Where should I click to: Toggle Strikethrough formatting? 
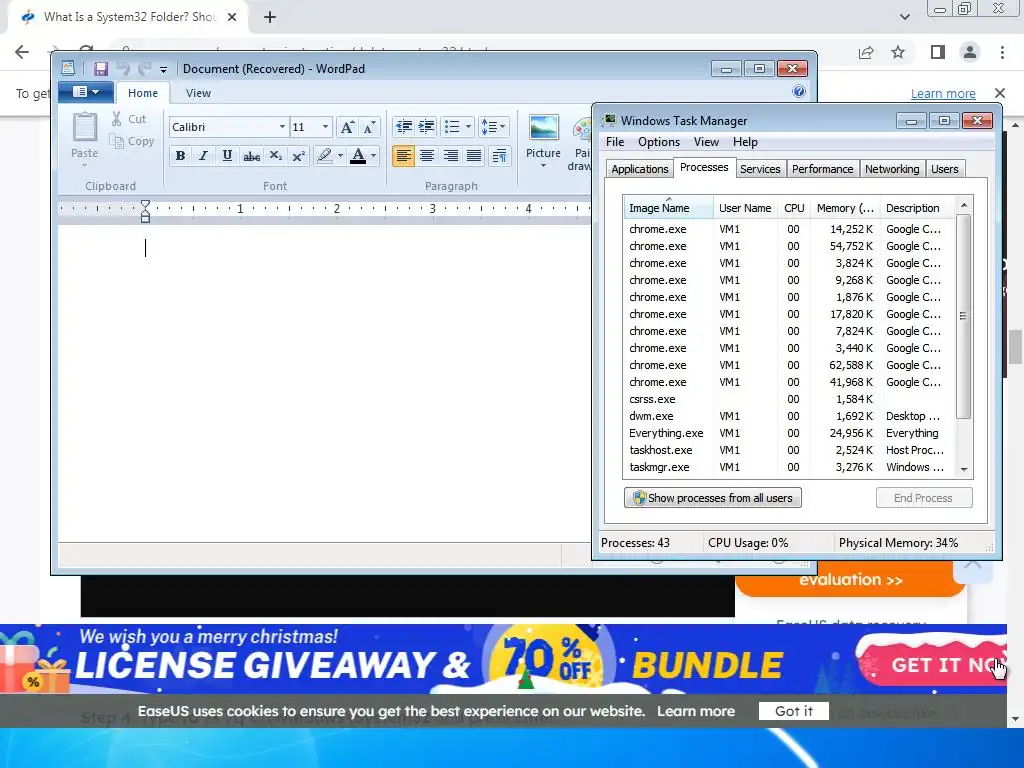click(x=251, y=155)
